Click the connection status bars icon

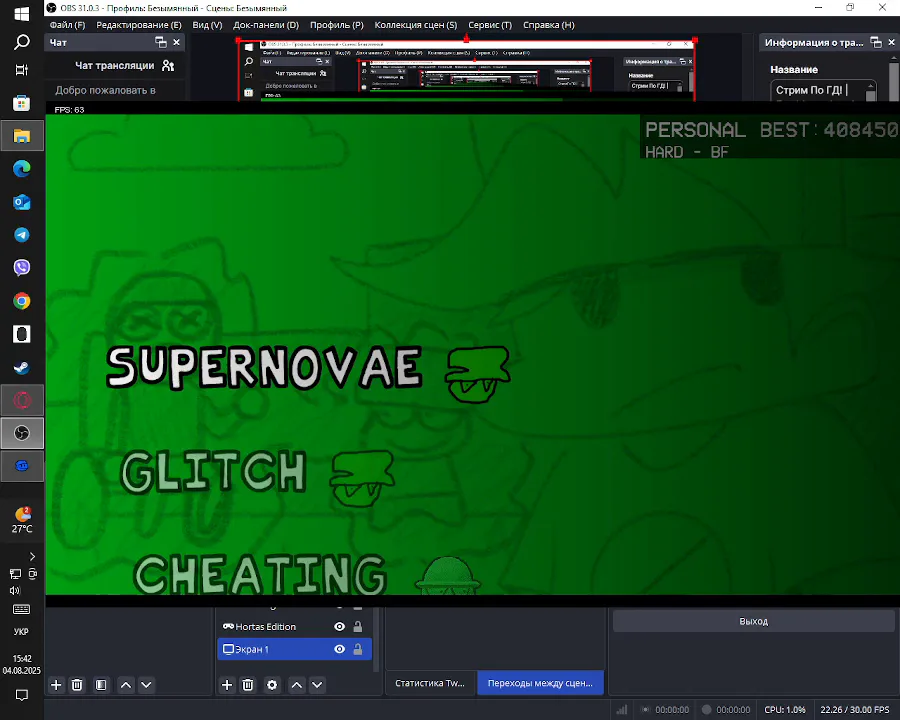622,710
